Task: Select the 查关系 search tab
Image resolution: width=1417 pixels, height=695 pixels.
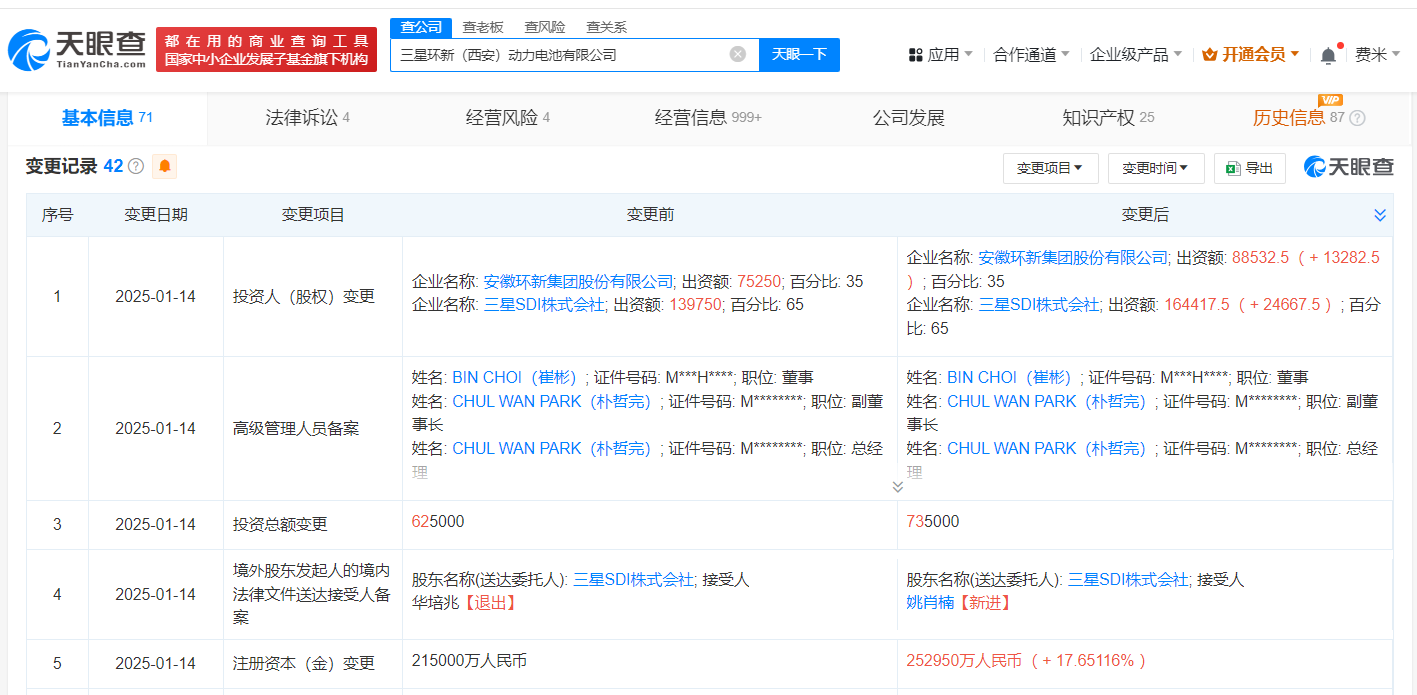Action: click(606, 27)
